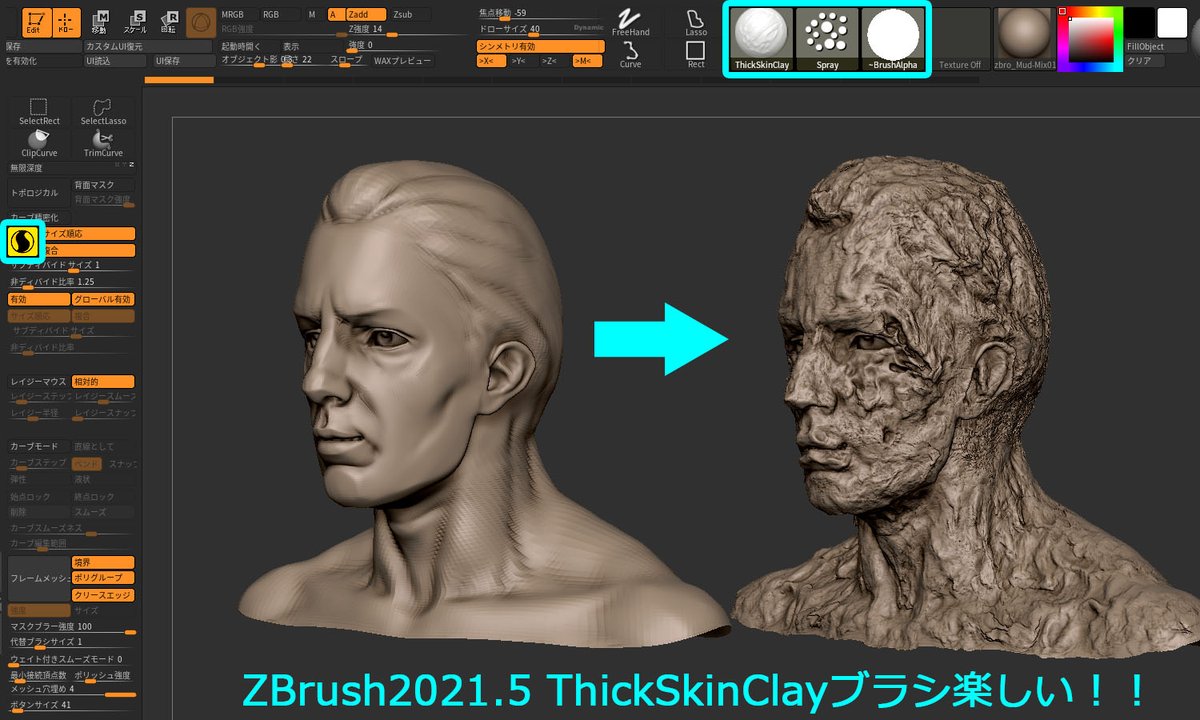Viewport: 1200px width, 720px height.
Task: Toggle mirror symmetry >M<
Action: (x=588, y=61)
